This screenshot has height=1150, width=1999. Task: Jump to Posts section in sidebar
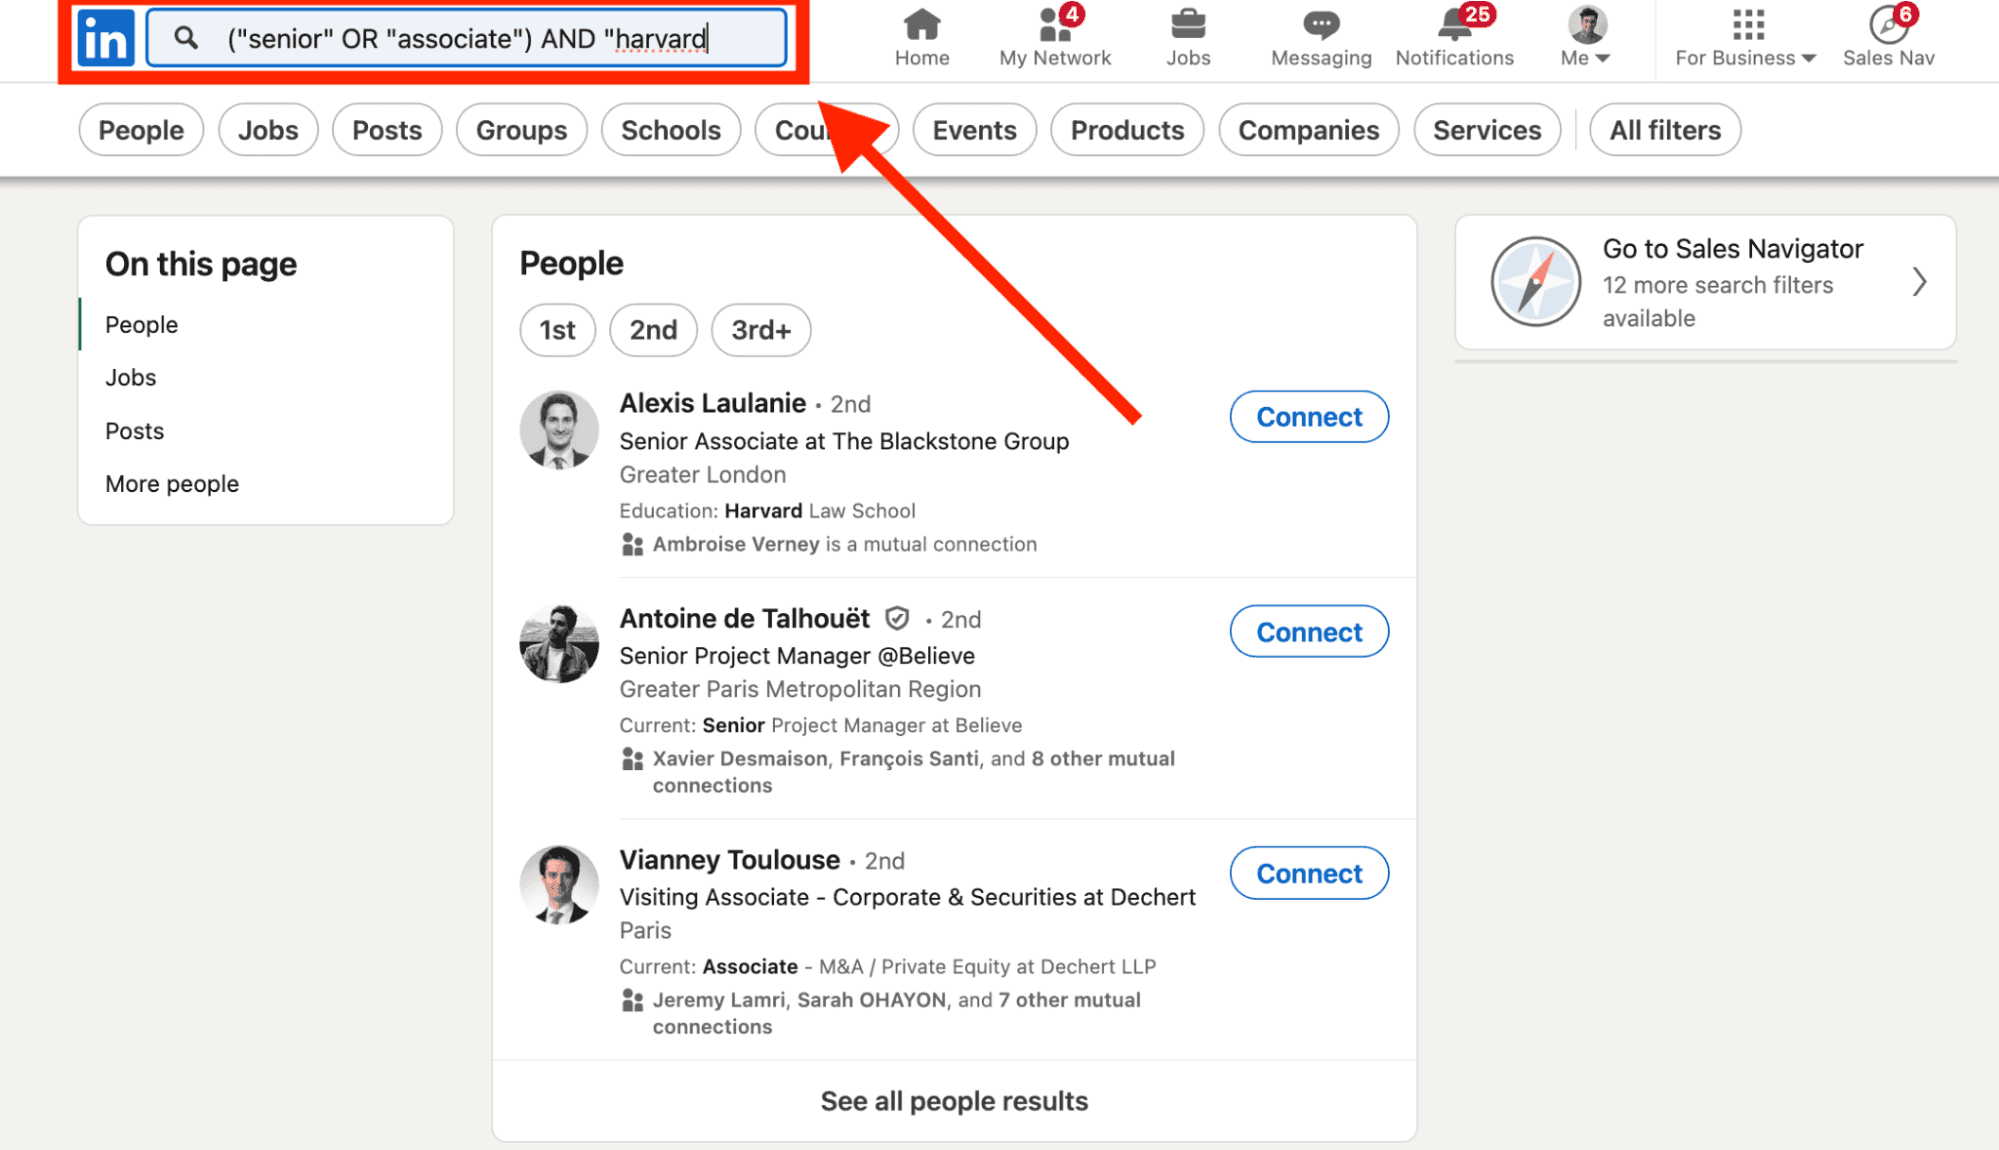[x=134, y=431]
